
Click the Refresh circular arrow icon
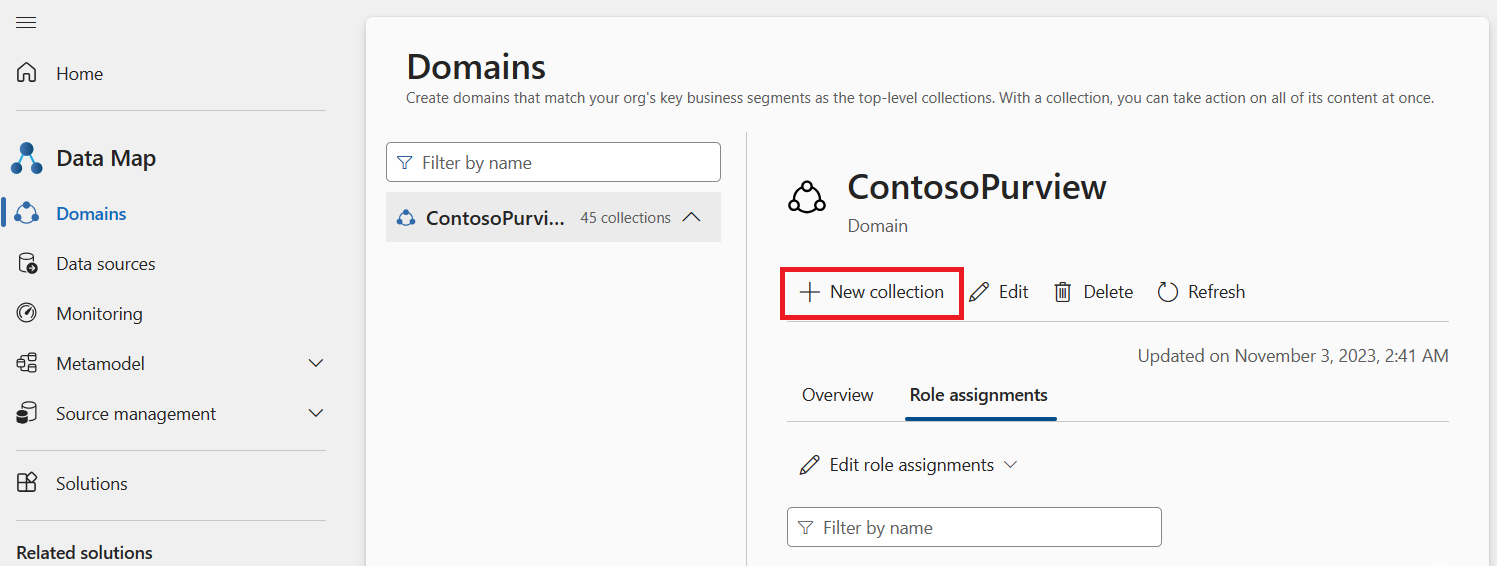pyautogui.click(x=1167, y=292)
